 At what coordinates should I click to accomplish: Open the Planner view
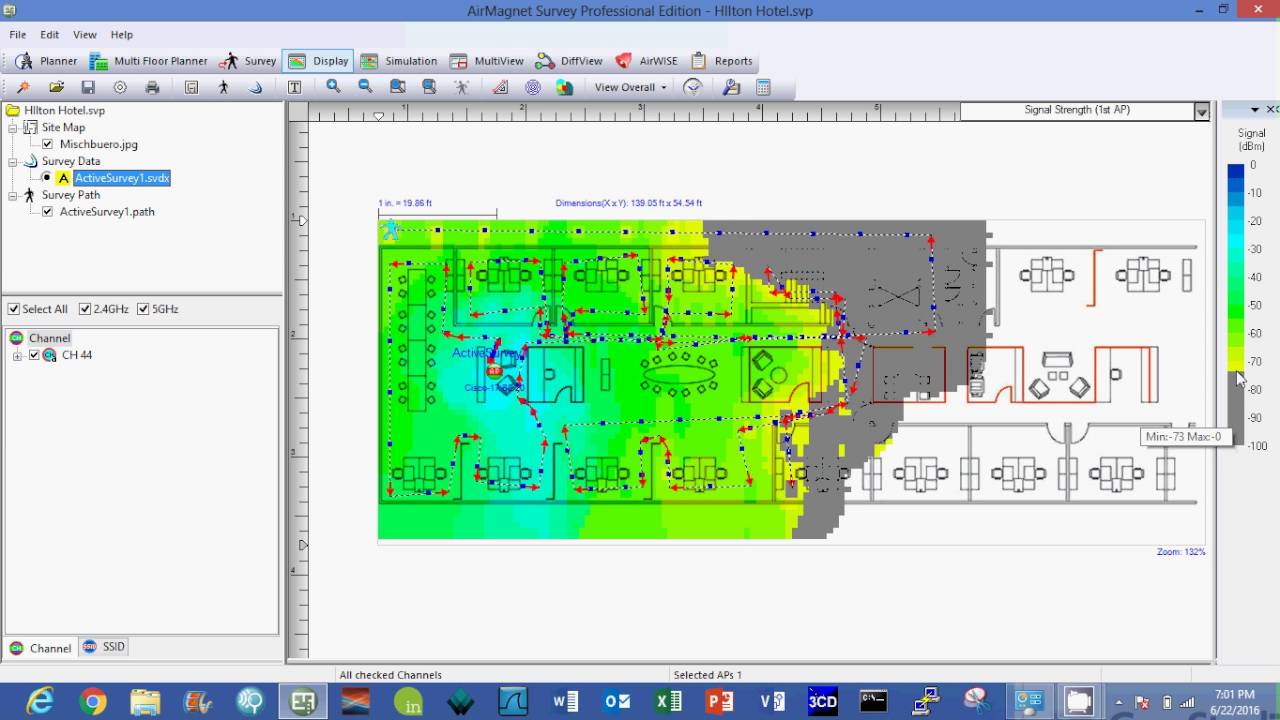coord(46,61)
